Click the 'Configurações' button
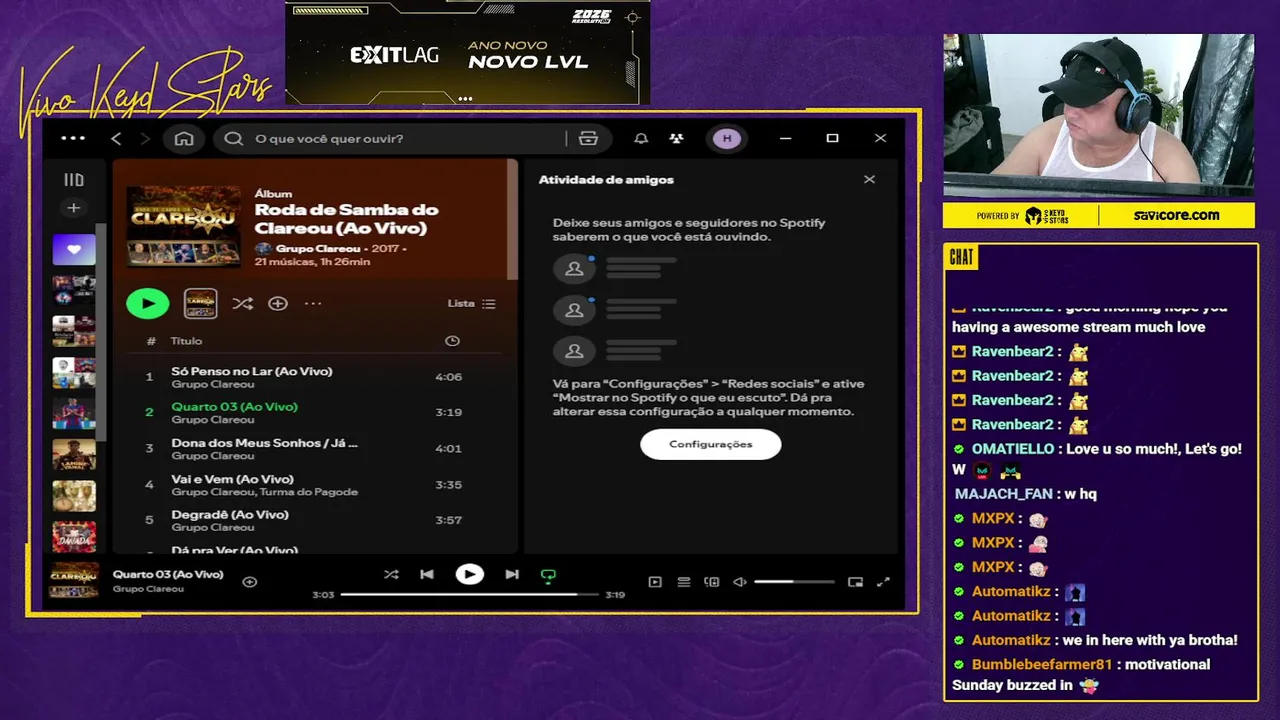The height and width of the screenshot is (720, 1280). [x=710, y=444]
